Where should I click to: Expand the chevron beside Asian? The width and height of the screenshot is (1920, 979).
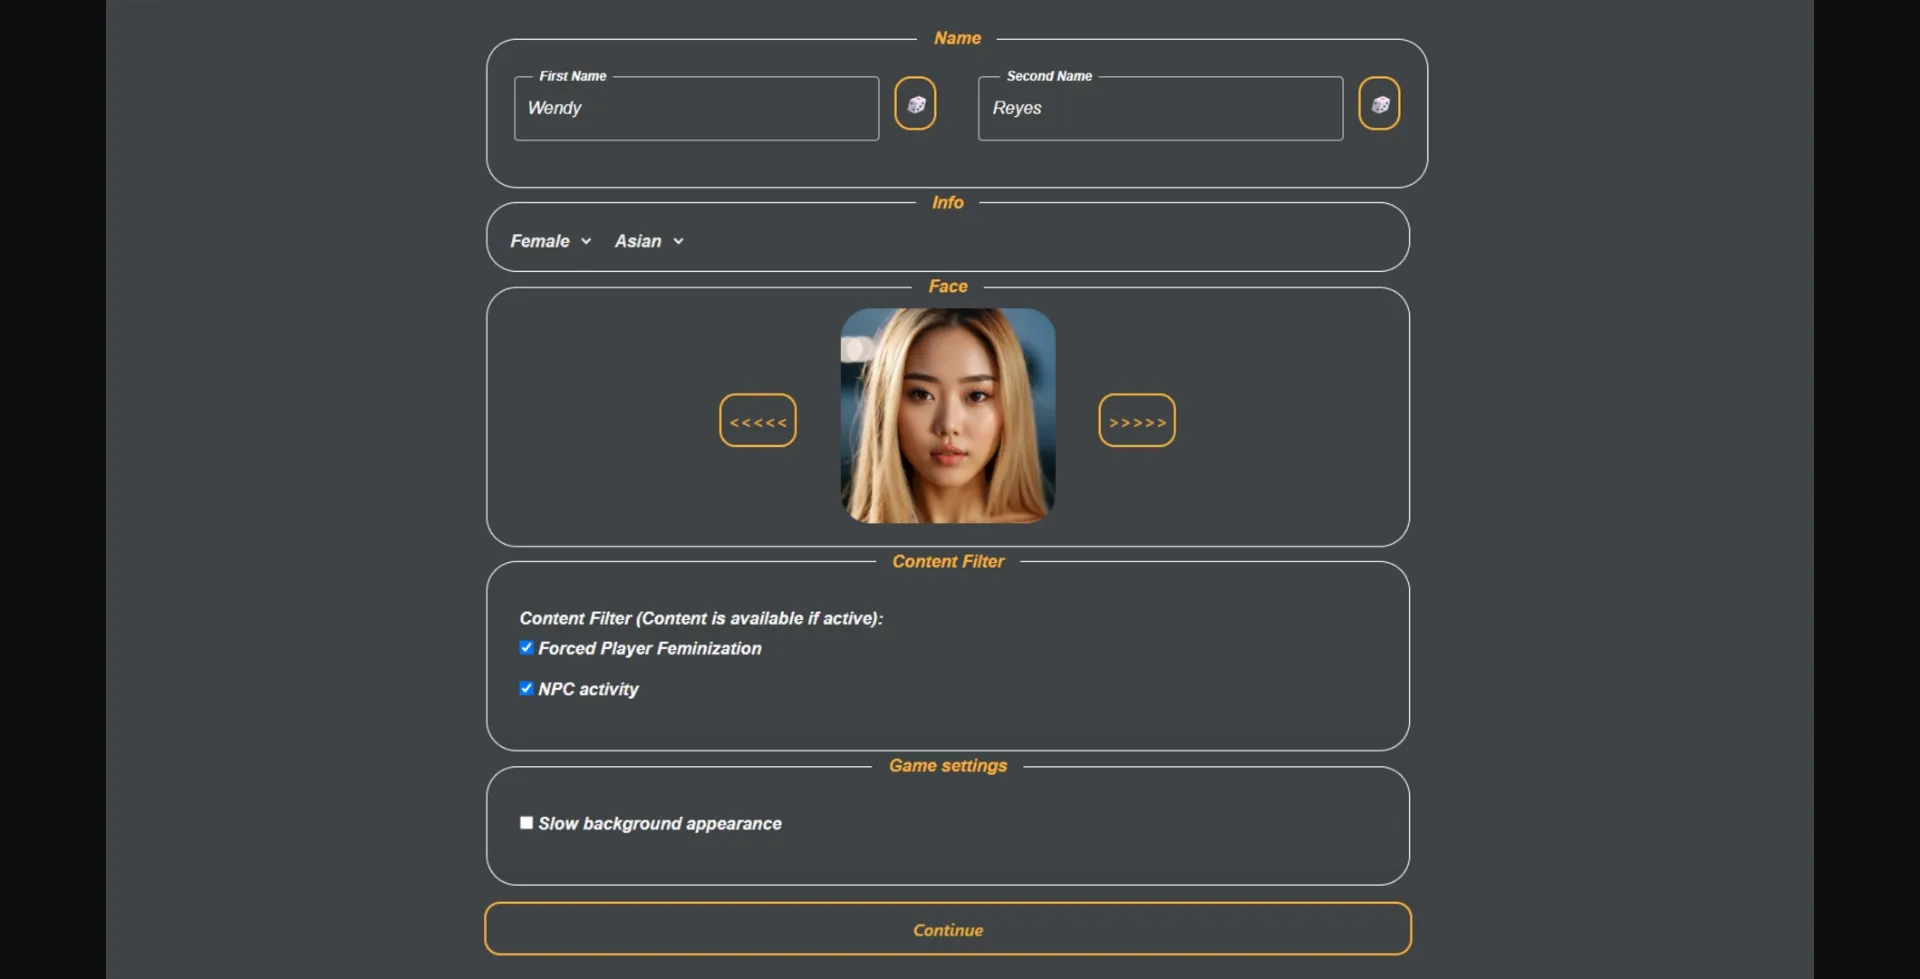point(678,241)
